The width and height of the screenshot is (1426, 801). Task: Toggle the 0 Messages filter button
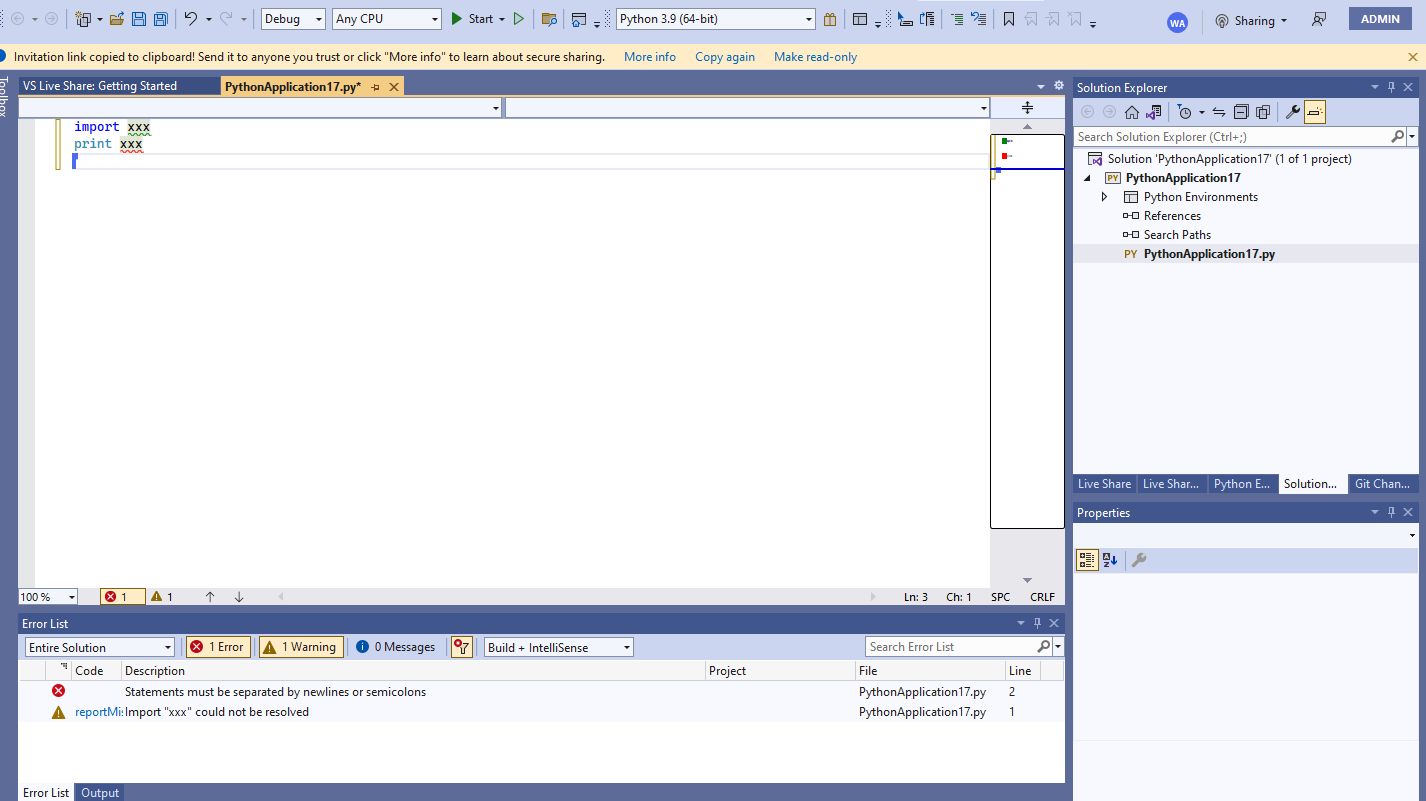(x=396, y=647)
